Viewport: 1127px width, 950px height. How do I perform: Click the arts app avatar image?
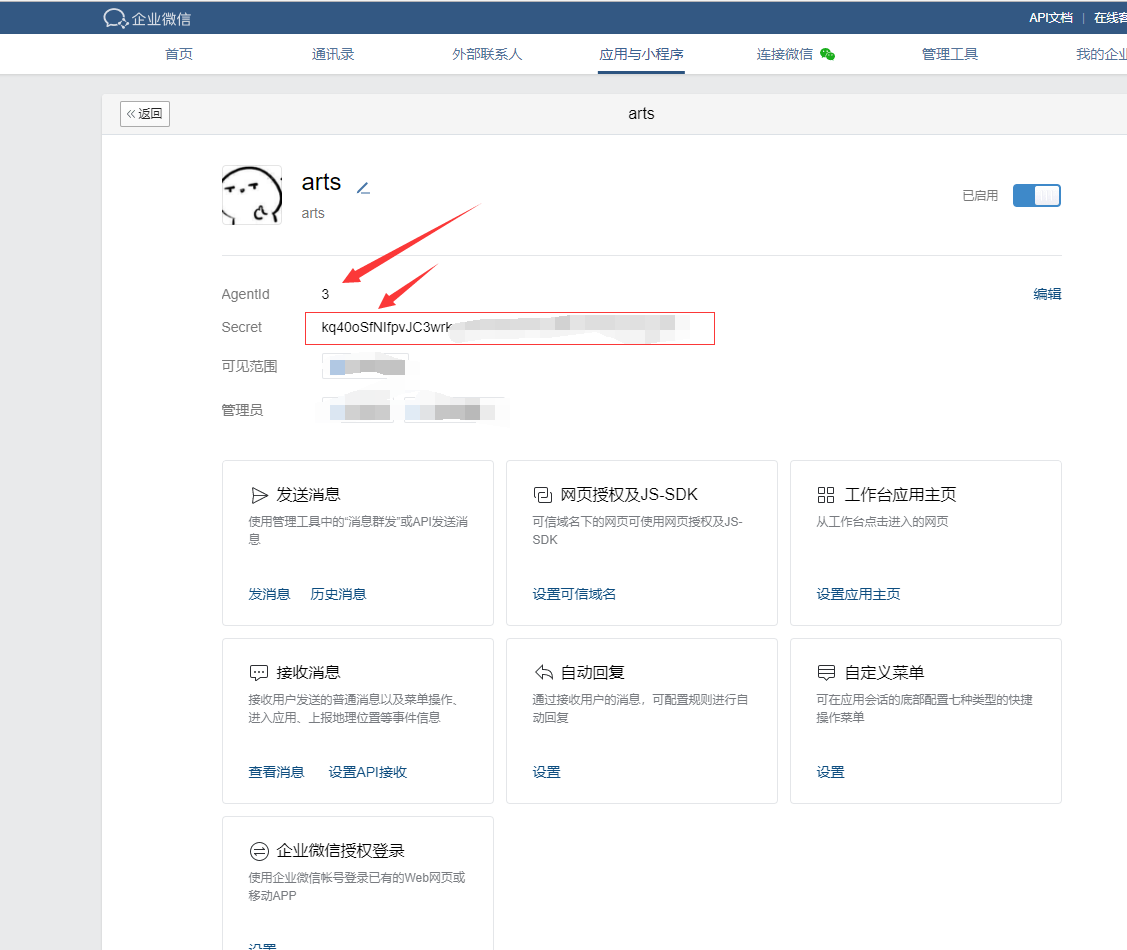(x=252, y=195)
